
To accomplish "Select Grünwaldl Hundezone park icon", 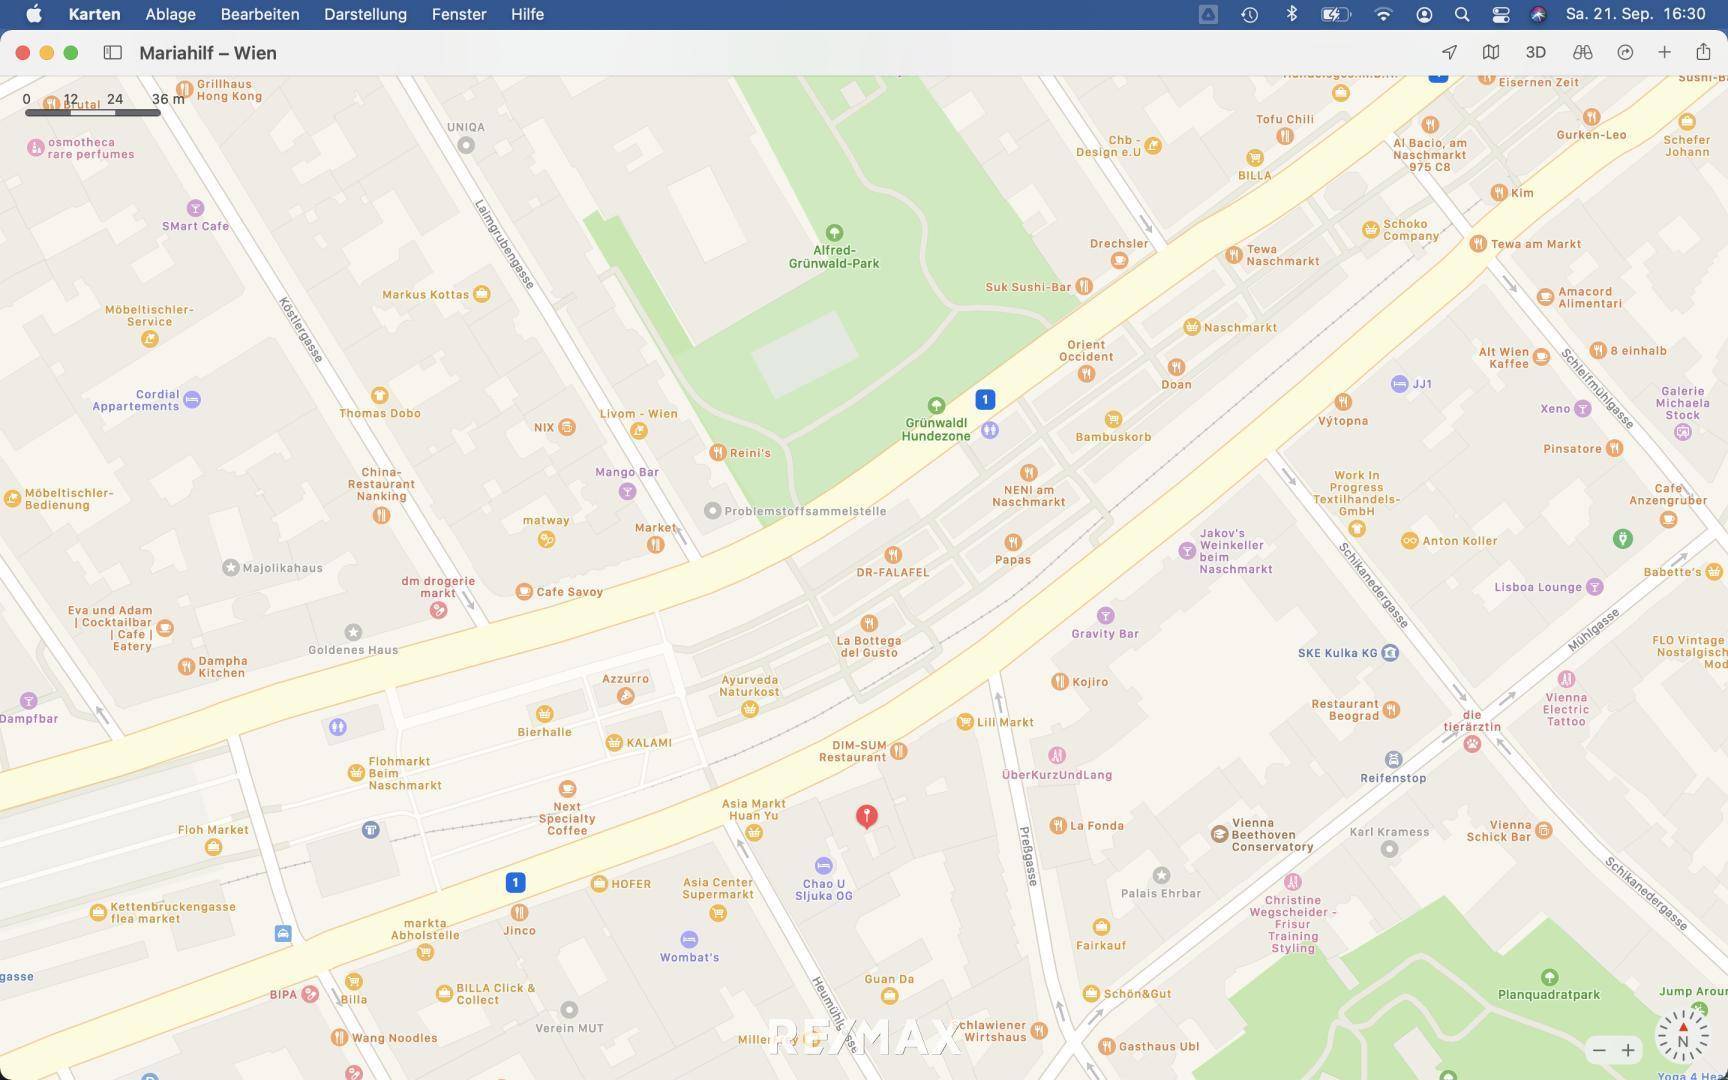I will coord(936,405).
